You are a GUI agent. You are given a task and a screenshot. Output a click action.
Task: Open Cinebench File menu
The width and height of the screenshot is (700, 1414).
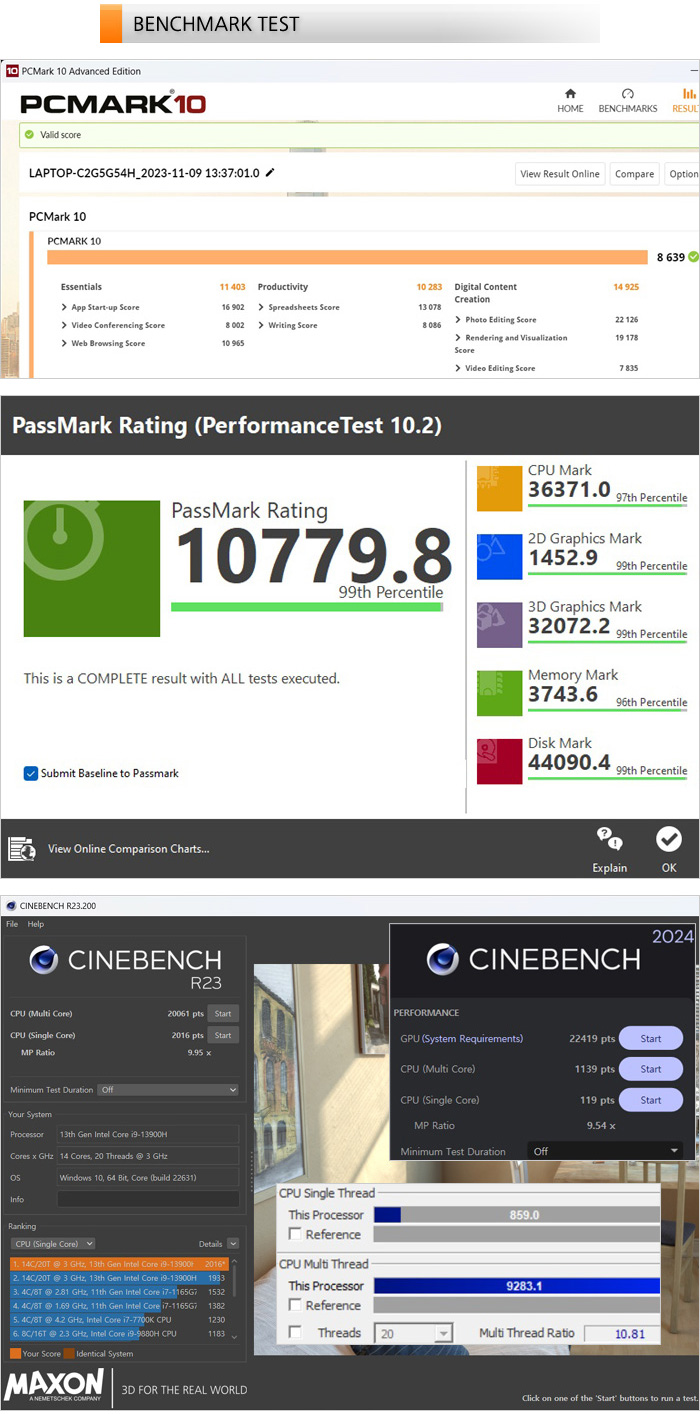coord(12,924)
